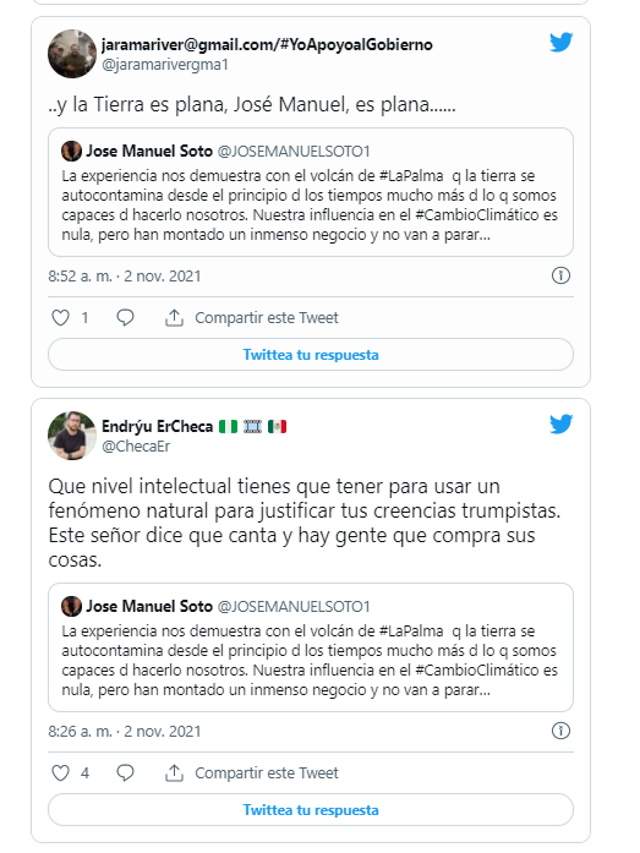Screen dimensions: 640x853
Task: Like the tweet posted at 8:26 a. m.
Action: tap(60, 773)
